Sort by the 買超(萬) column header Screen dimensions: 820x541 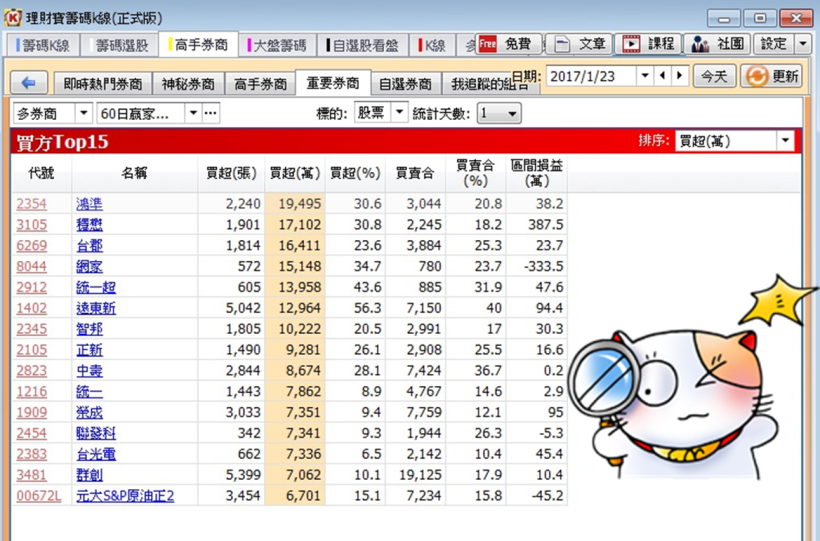click(x=295, y=173)
